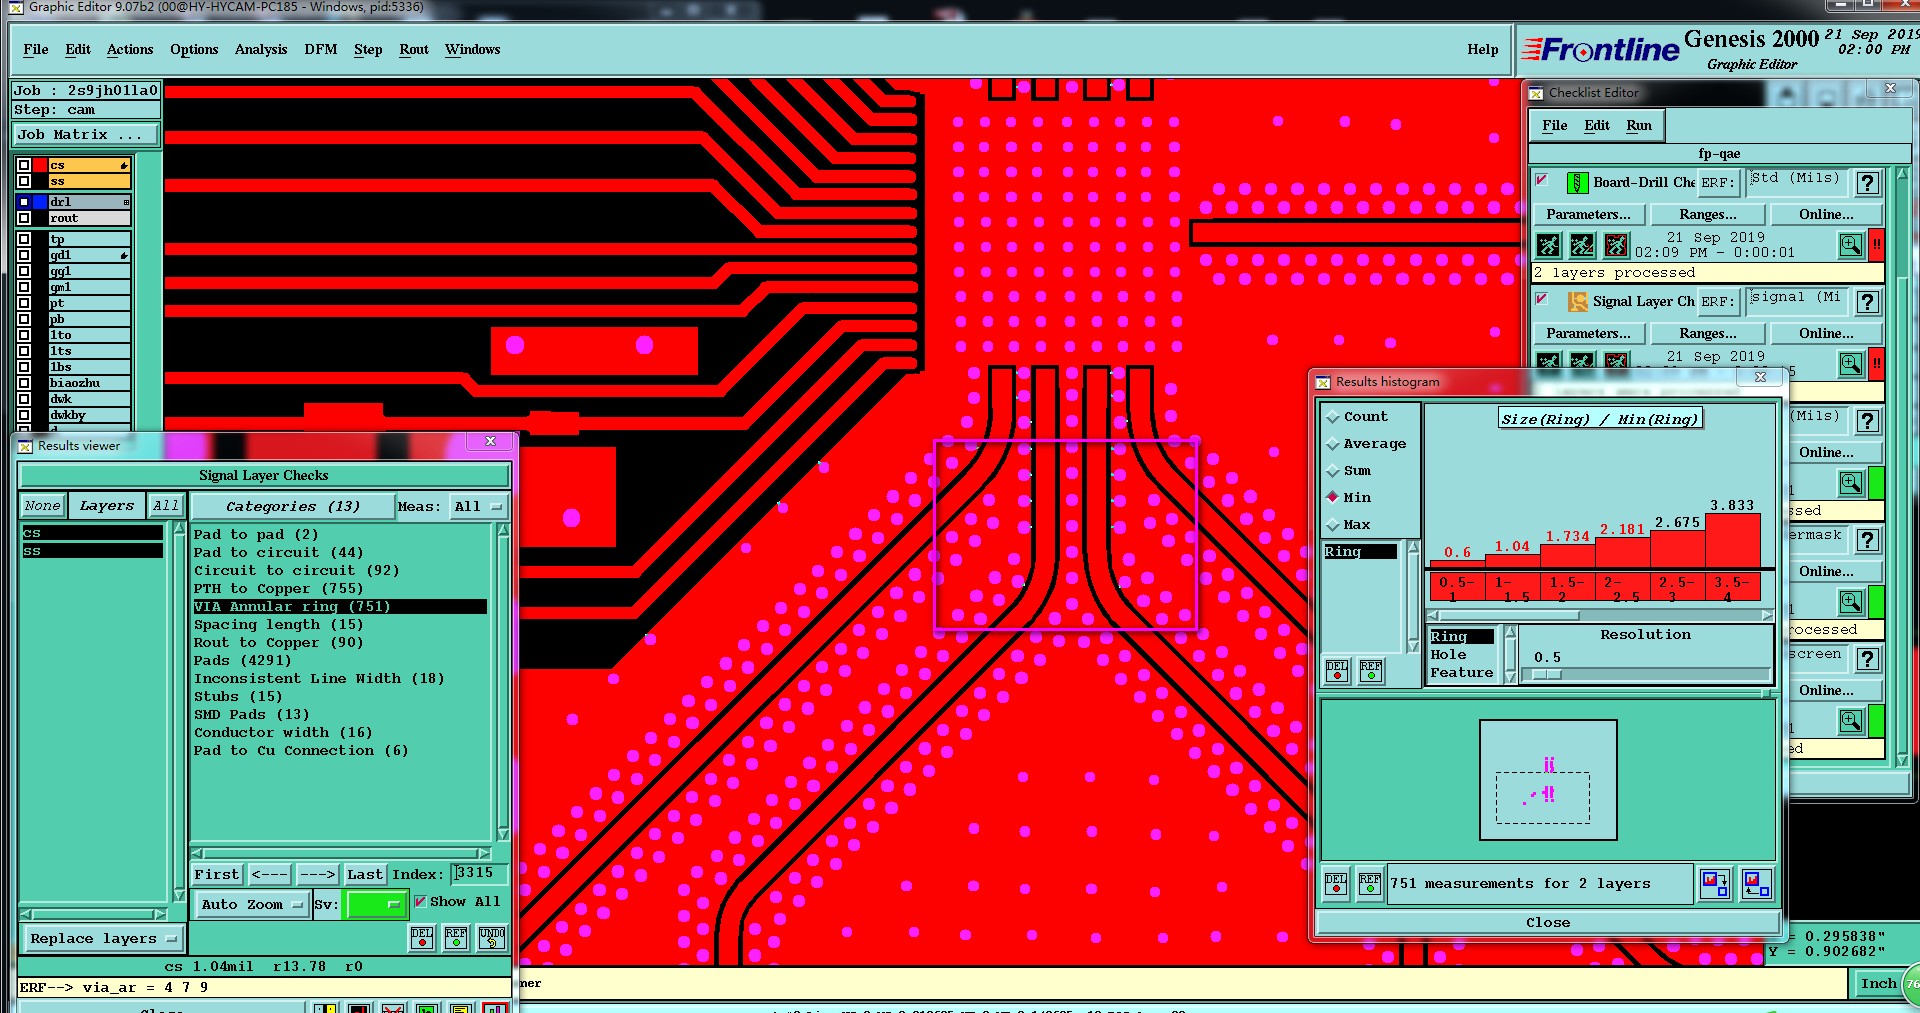Toggle display box of the cs layer
Image resolution: width=1920 pixels, height=1013 pixels.
(x=24, y=165)
